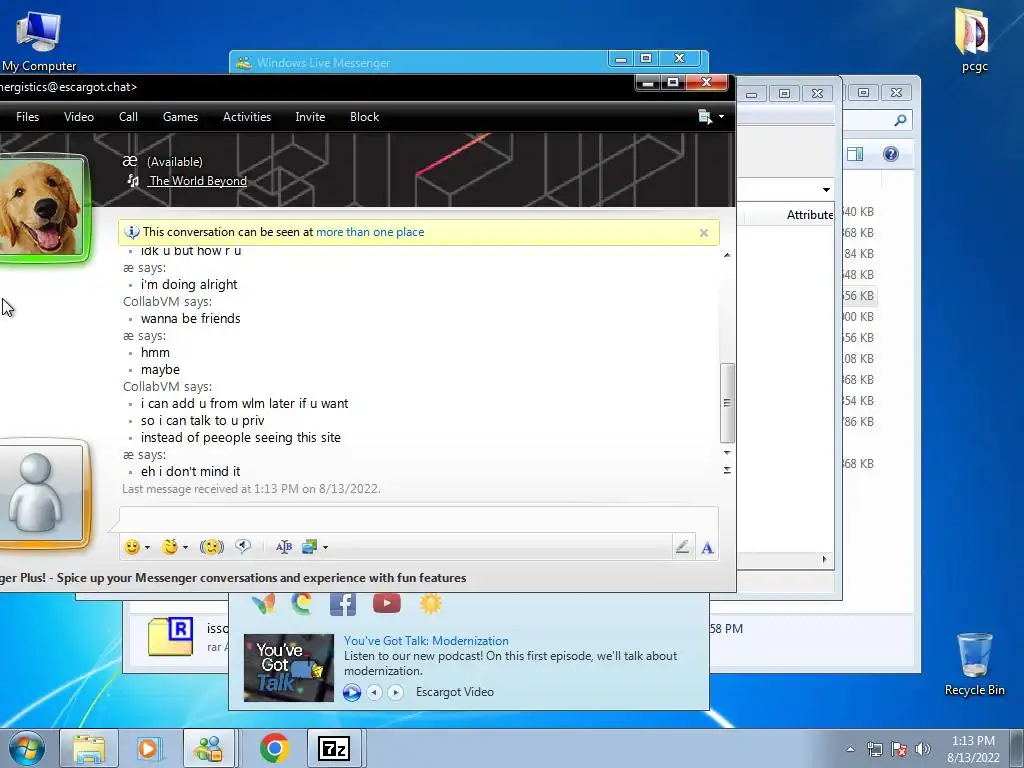The height and width of the screenshot is (768, 1024).
Task: Open the Files menu
Action: pyautogui.click(x=27, y=117)
